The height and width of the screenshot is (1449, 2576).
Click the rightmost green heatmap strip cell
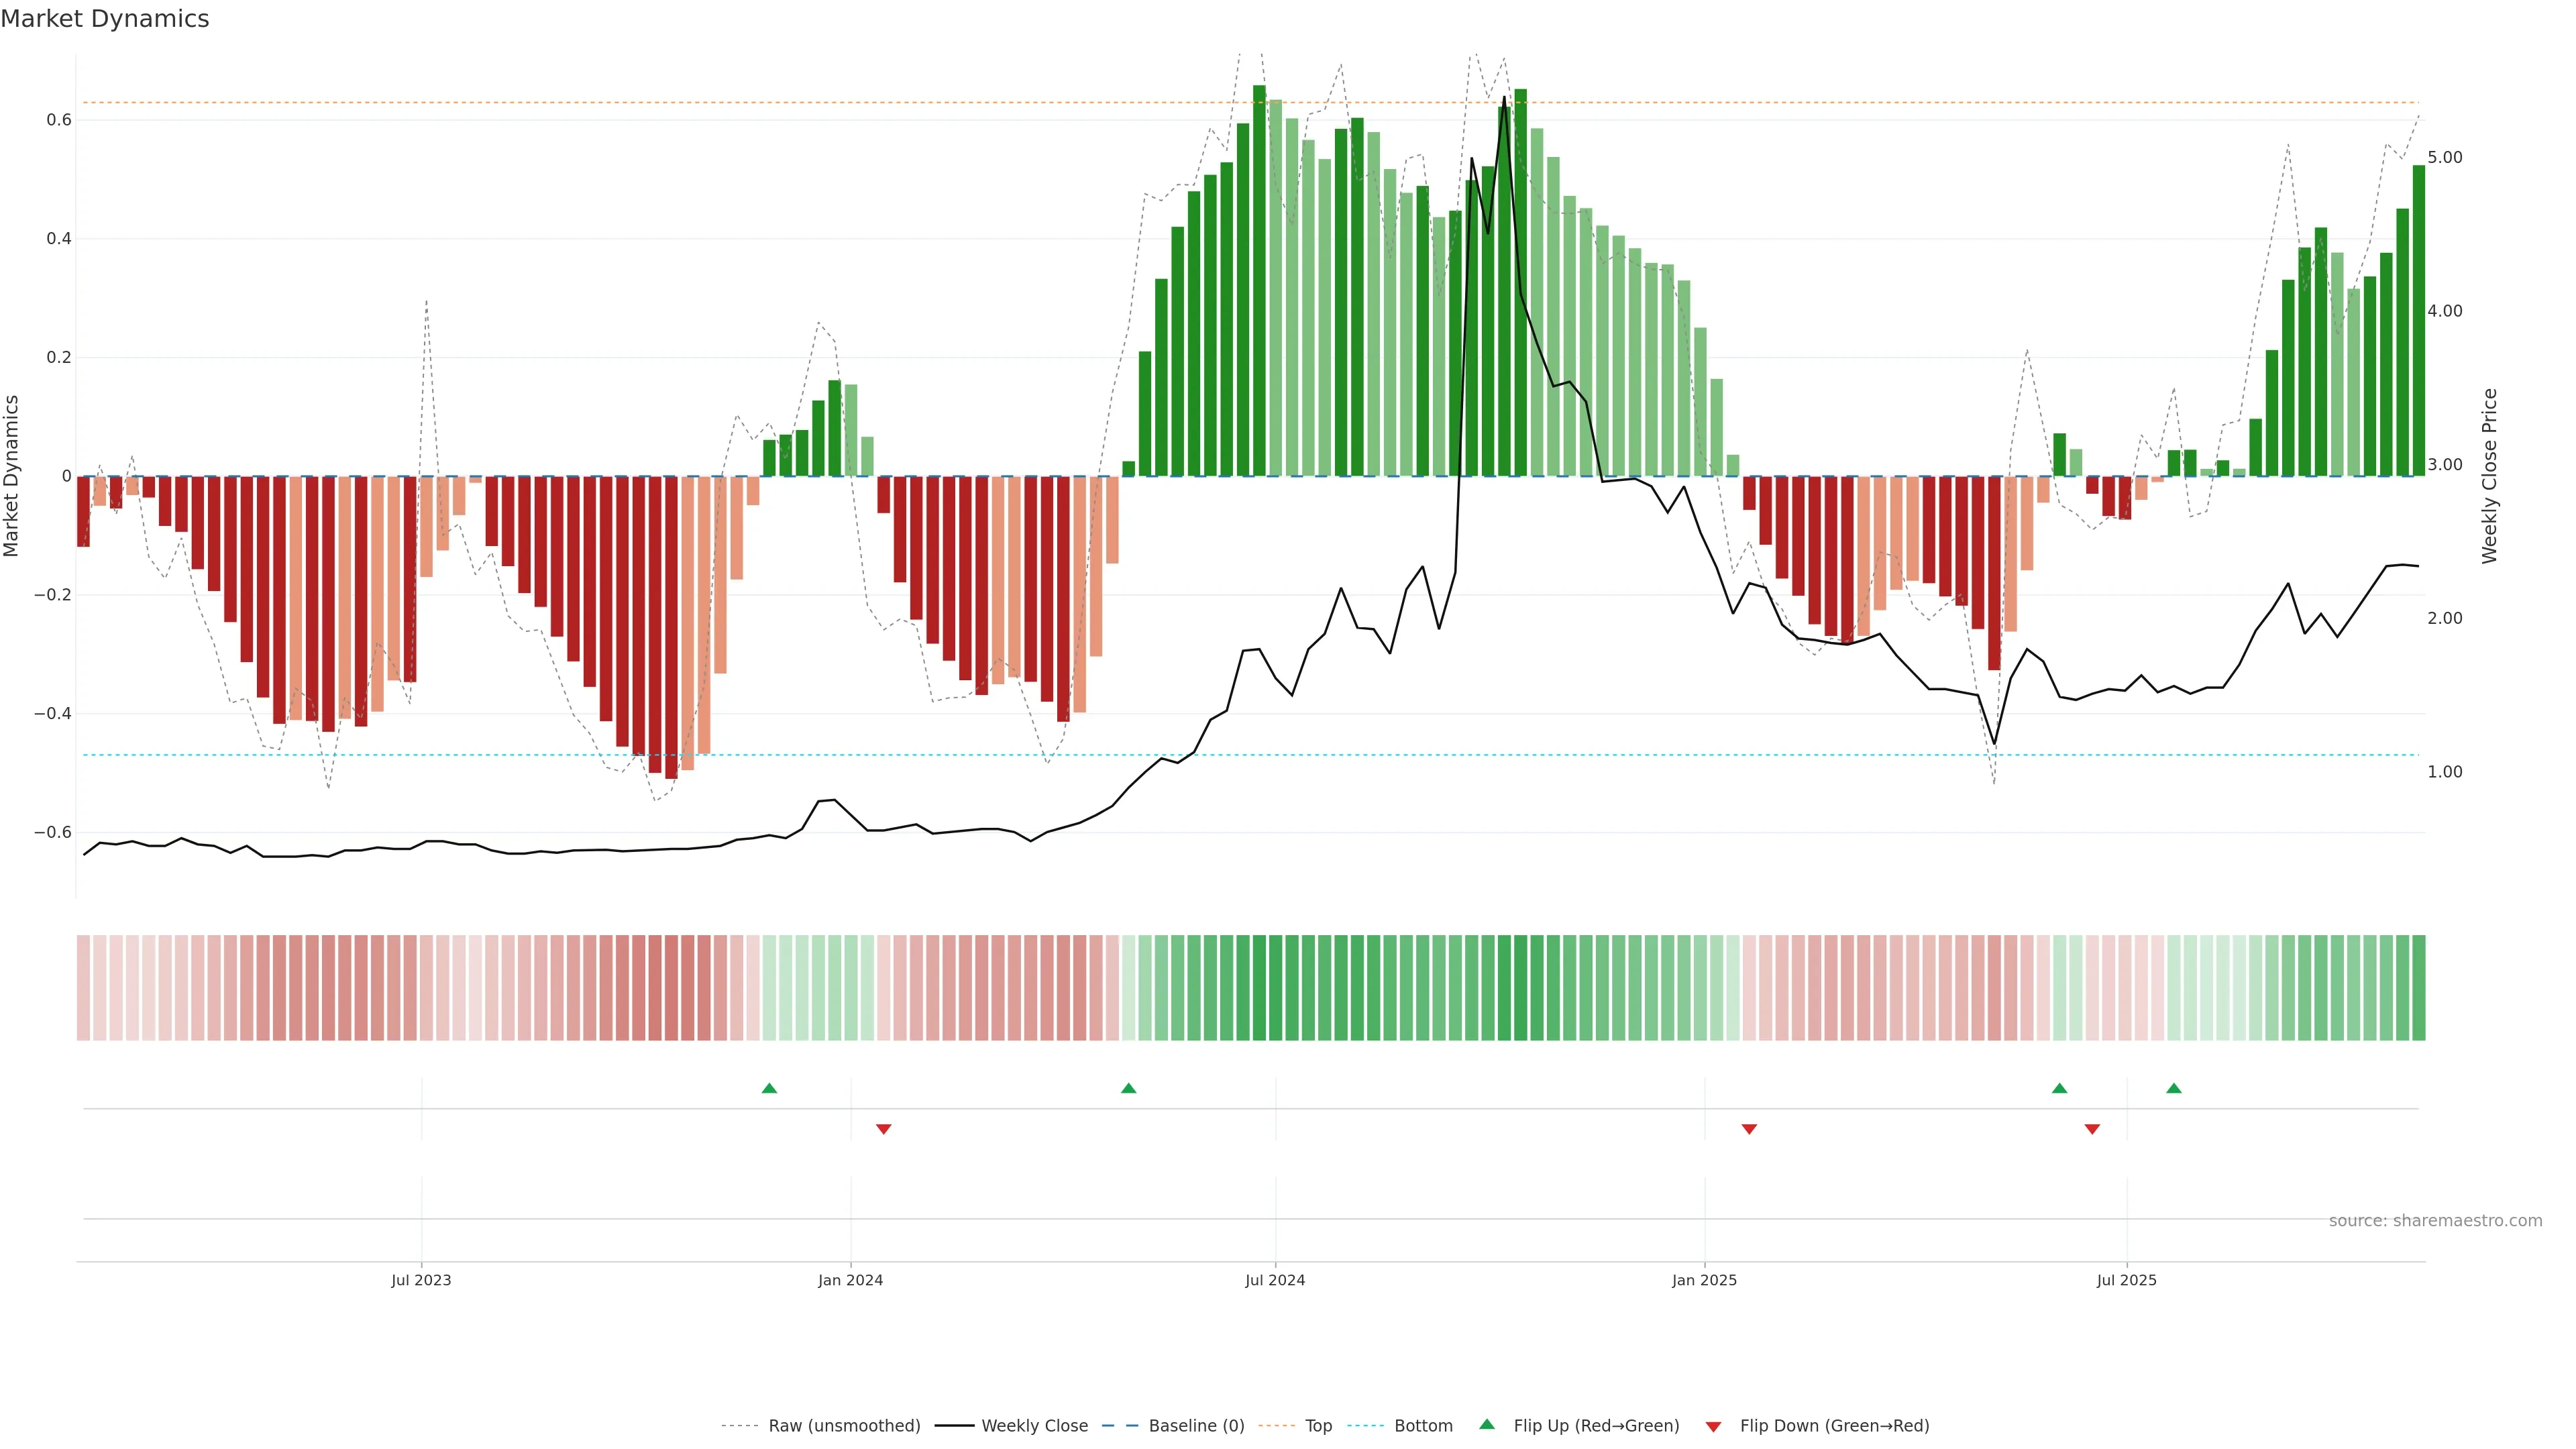coord(2418,988)
